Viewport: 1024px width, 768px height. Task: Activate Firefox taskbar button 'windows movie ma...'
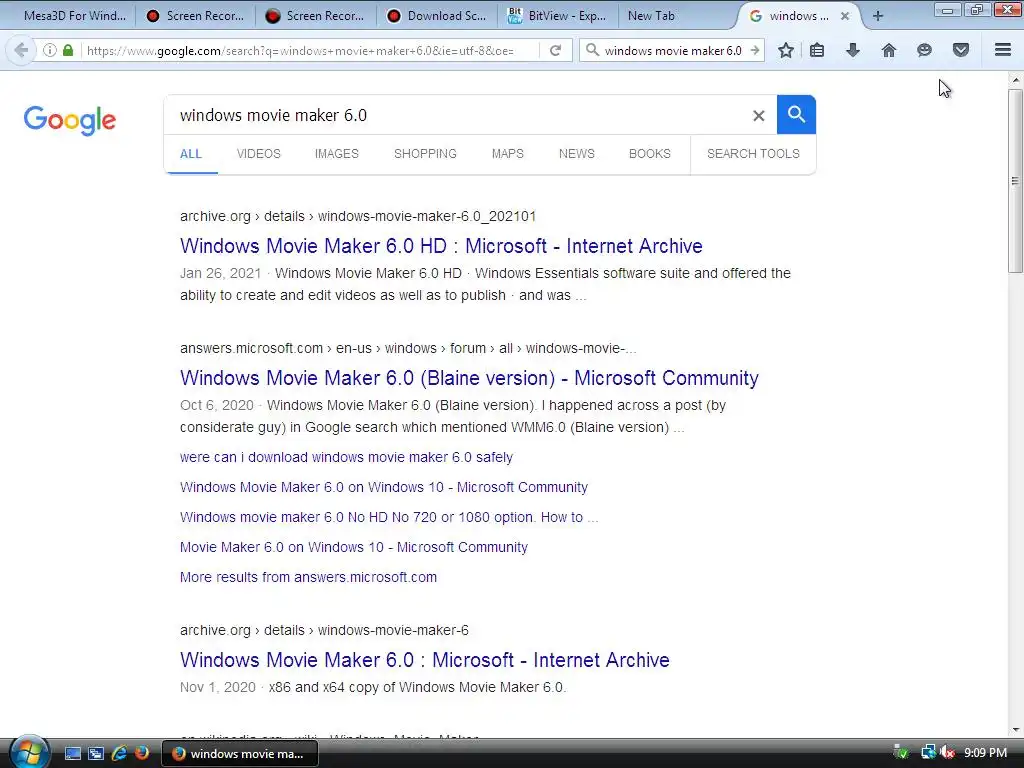pyautogui.click(x=240, y=754)
